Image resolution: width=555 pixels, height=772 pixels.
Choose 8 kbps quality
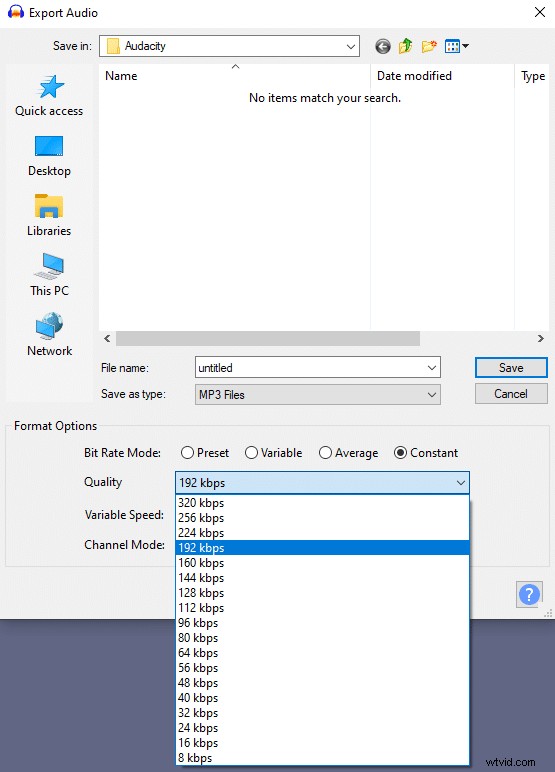tap(322, 758)
